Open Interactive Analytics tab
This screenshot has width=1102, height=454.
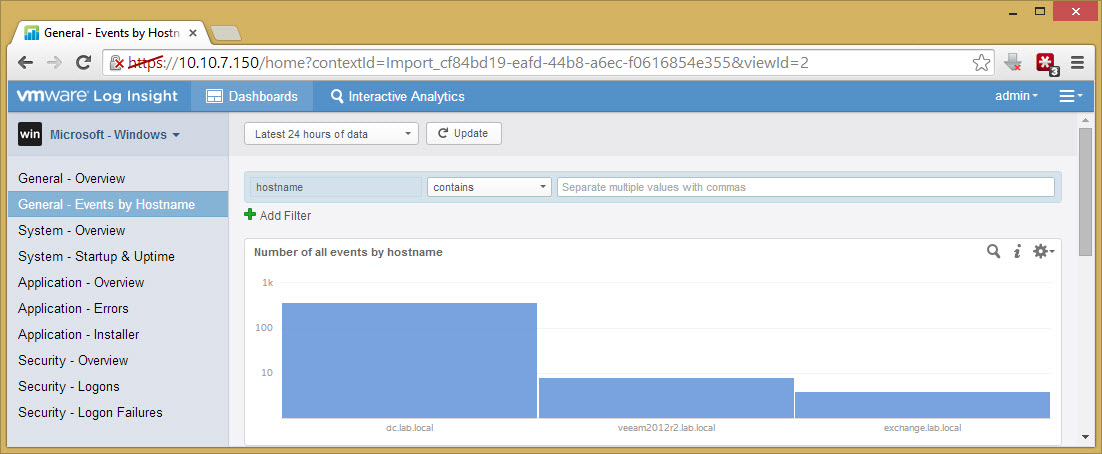pyautogui.click(x=398, y=96)
